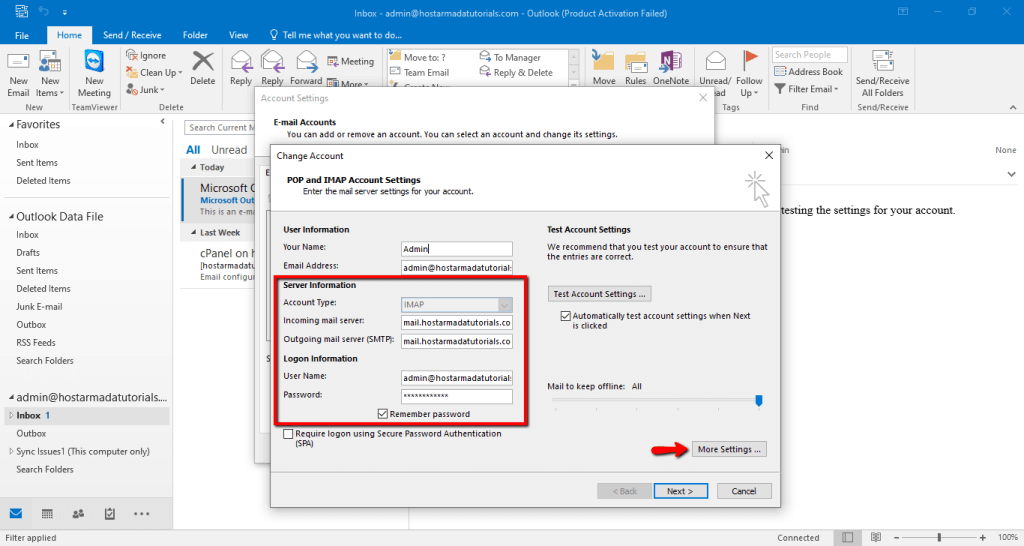Collapse the admin@hostarmadatutorials account group
This screenshot has height=546, width=1024.
11,398
